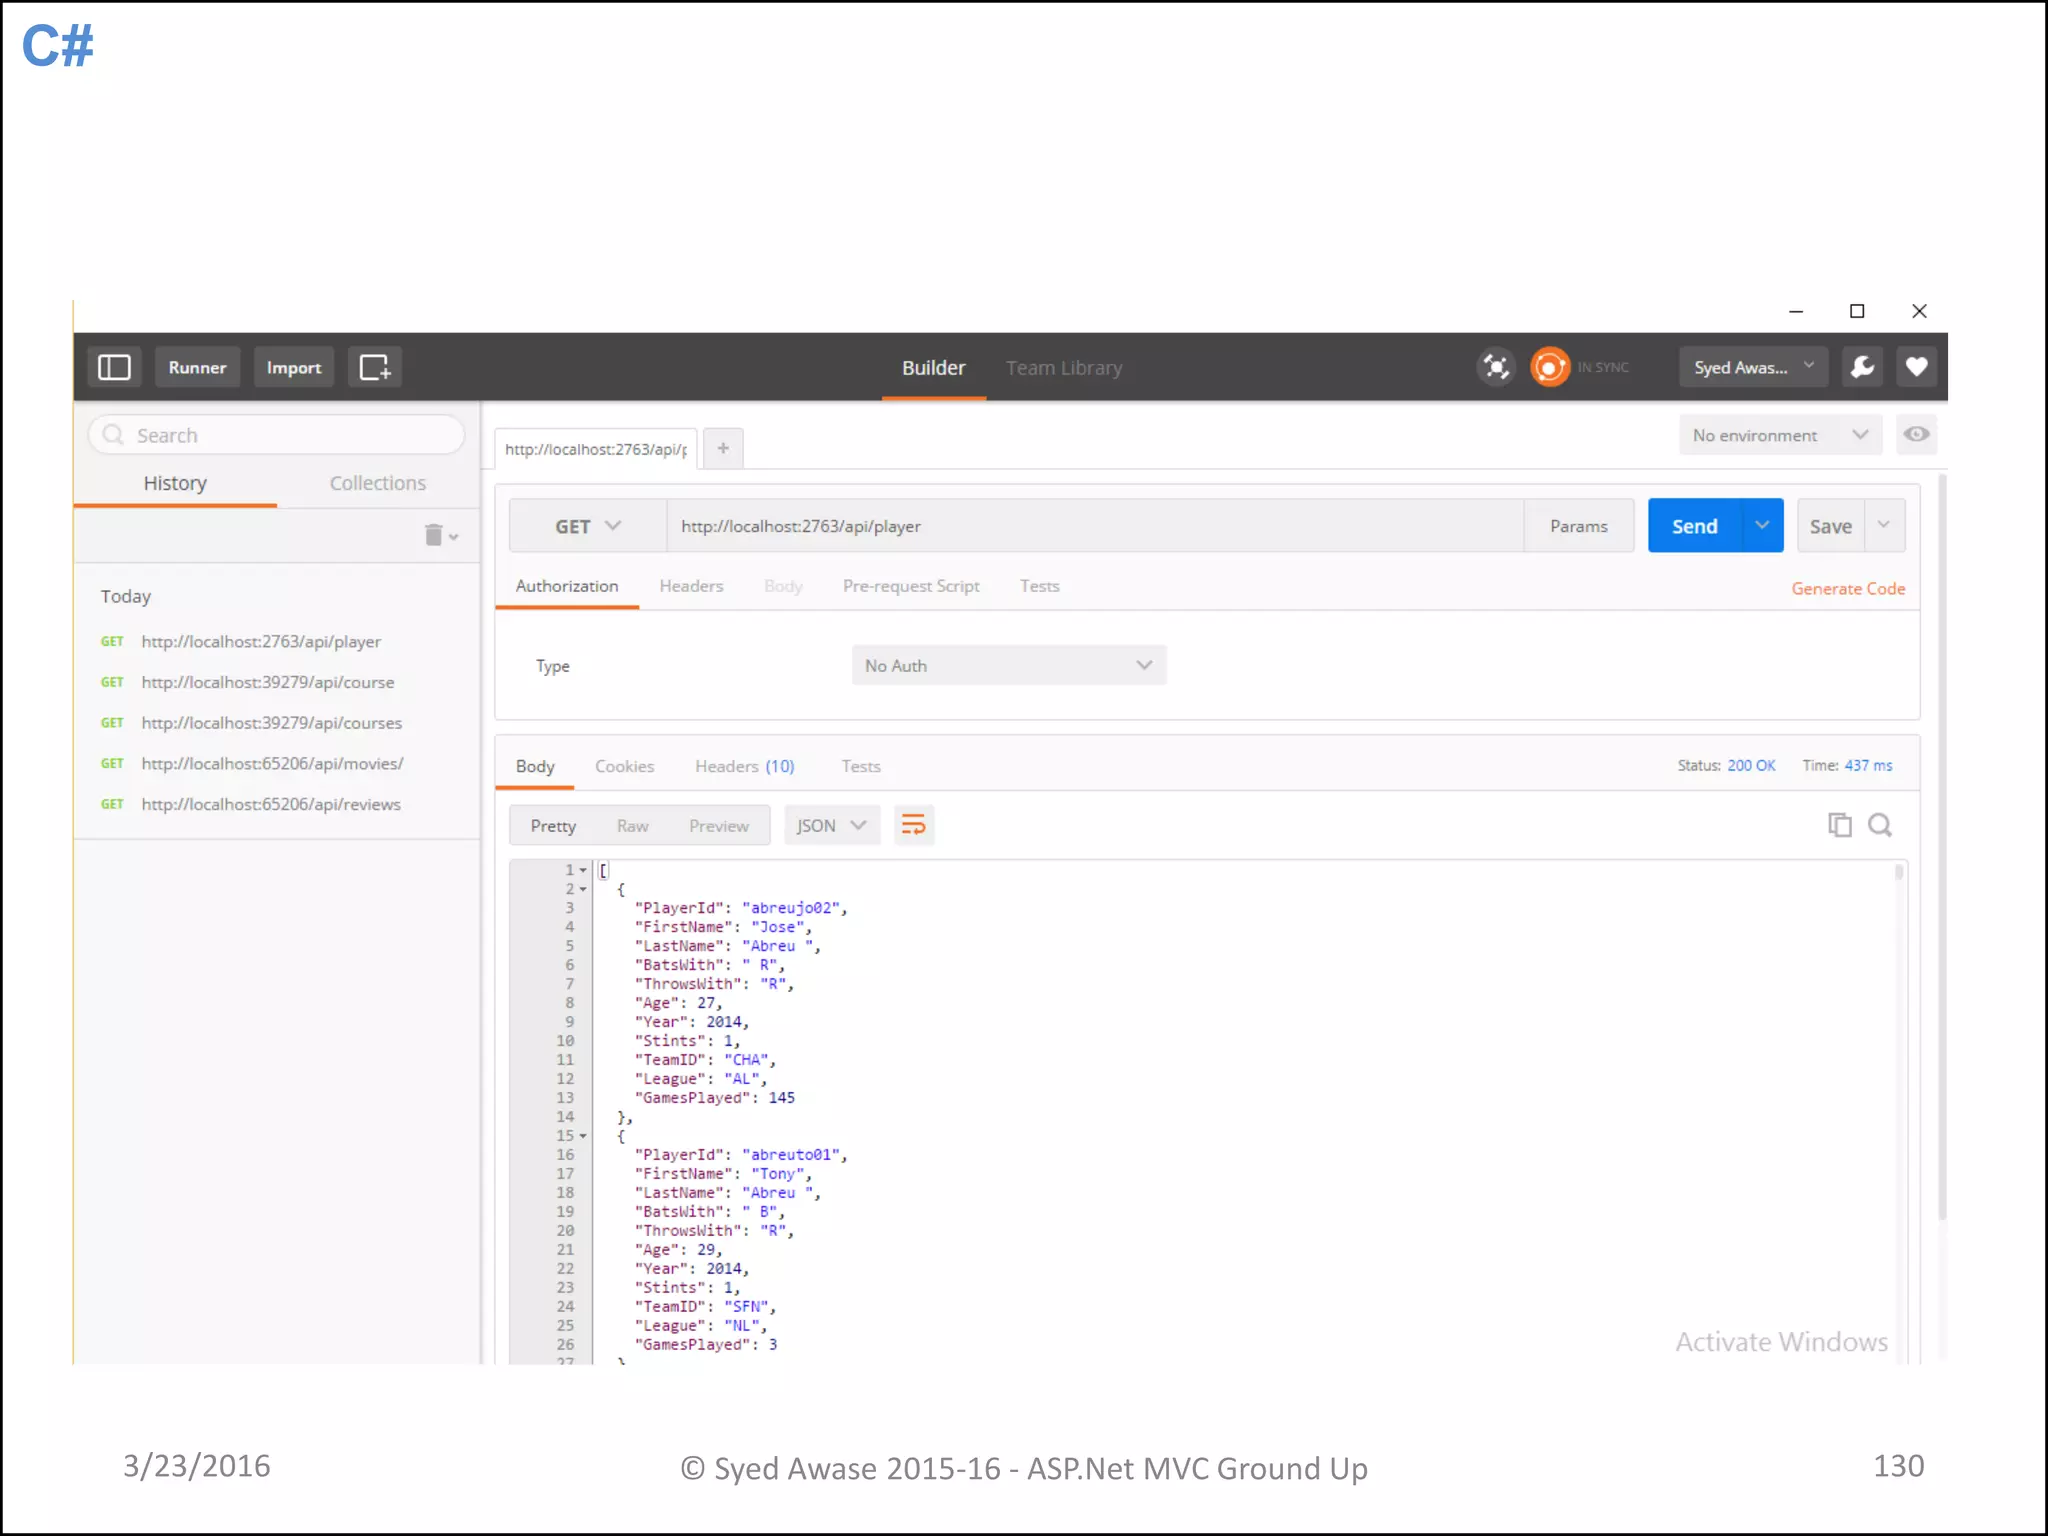Open settings wrench icon

(x=1862, y=367)
